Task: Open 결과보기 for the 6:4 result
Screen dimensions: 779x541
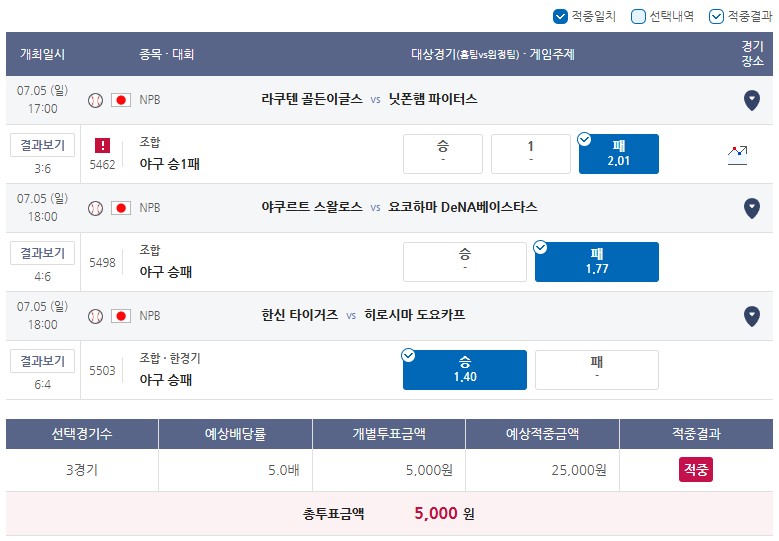Action: tap(42, 361)
